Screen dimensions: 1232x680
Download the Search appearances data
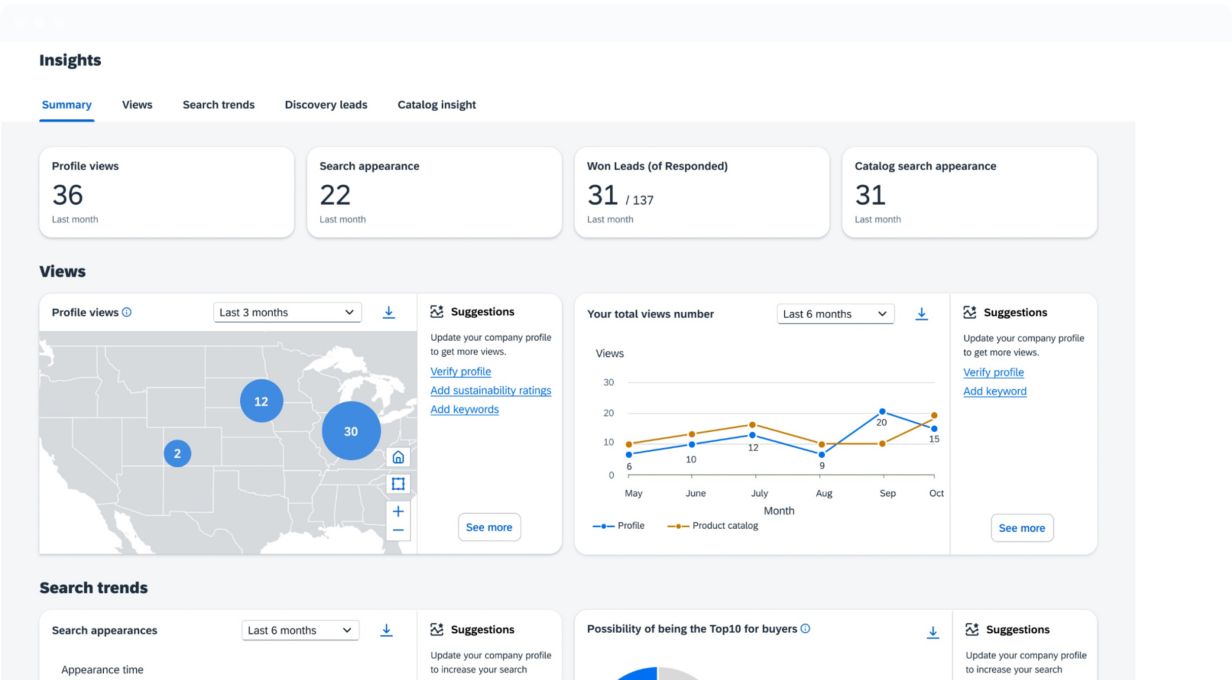[387, 630]
